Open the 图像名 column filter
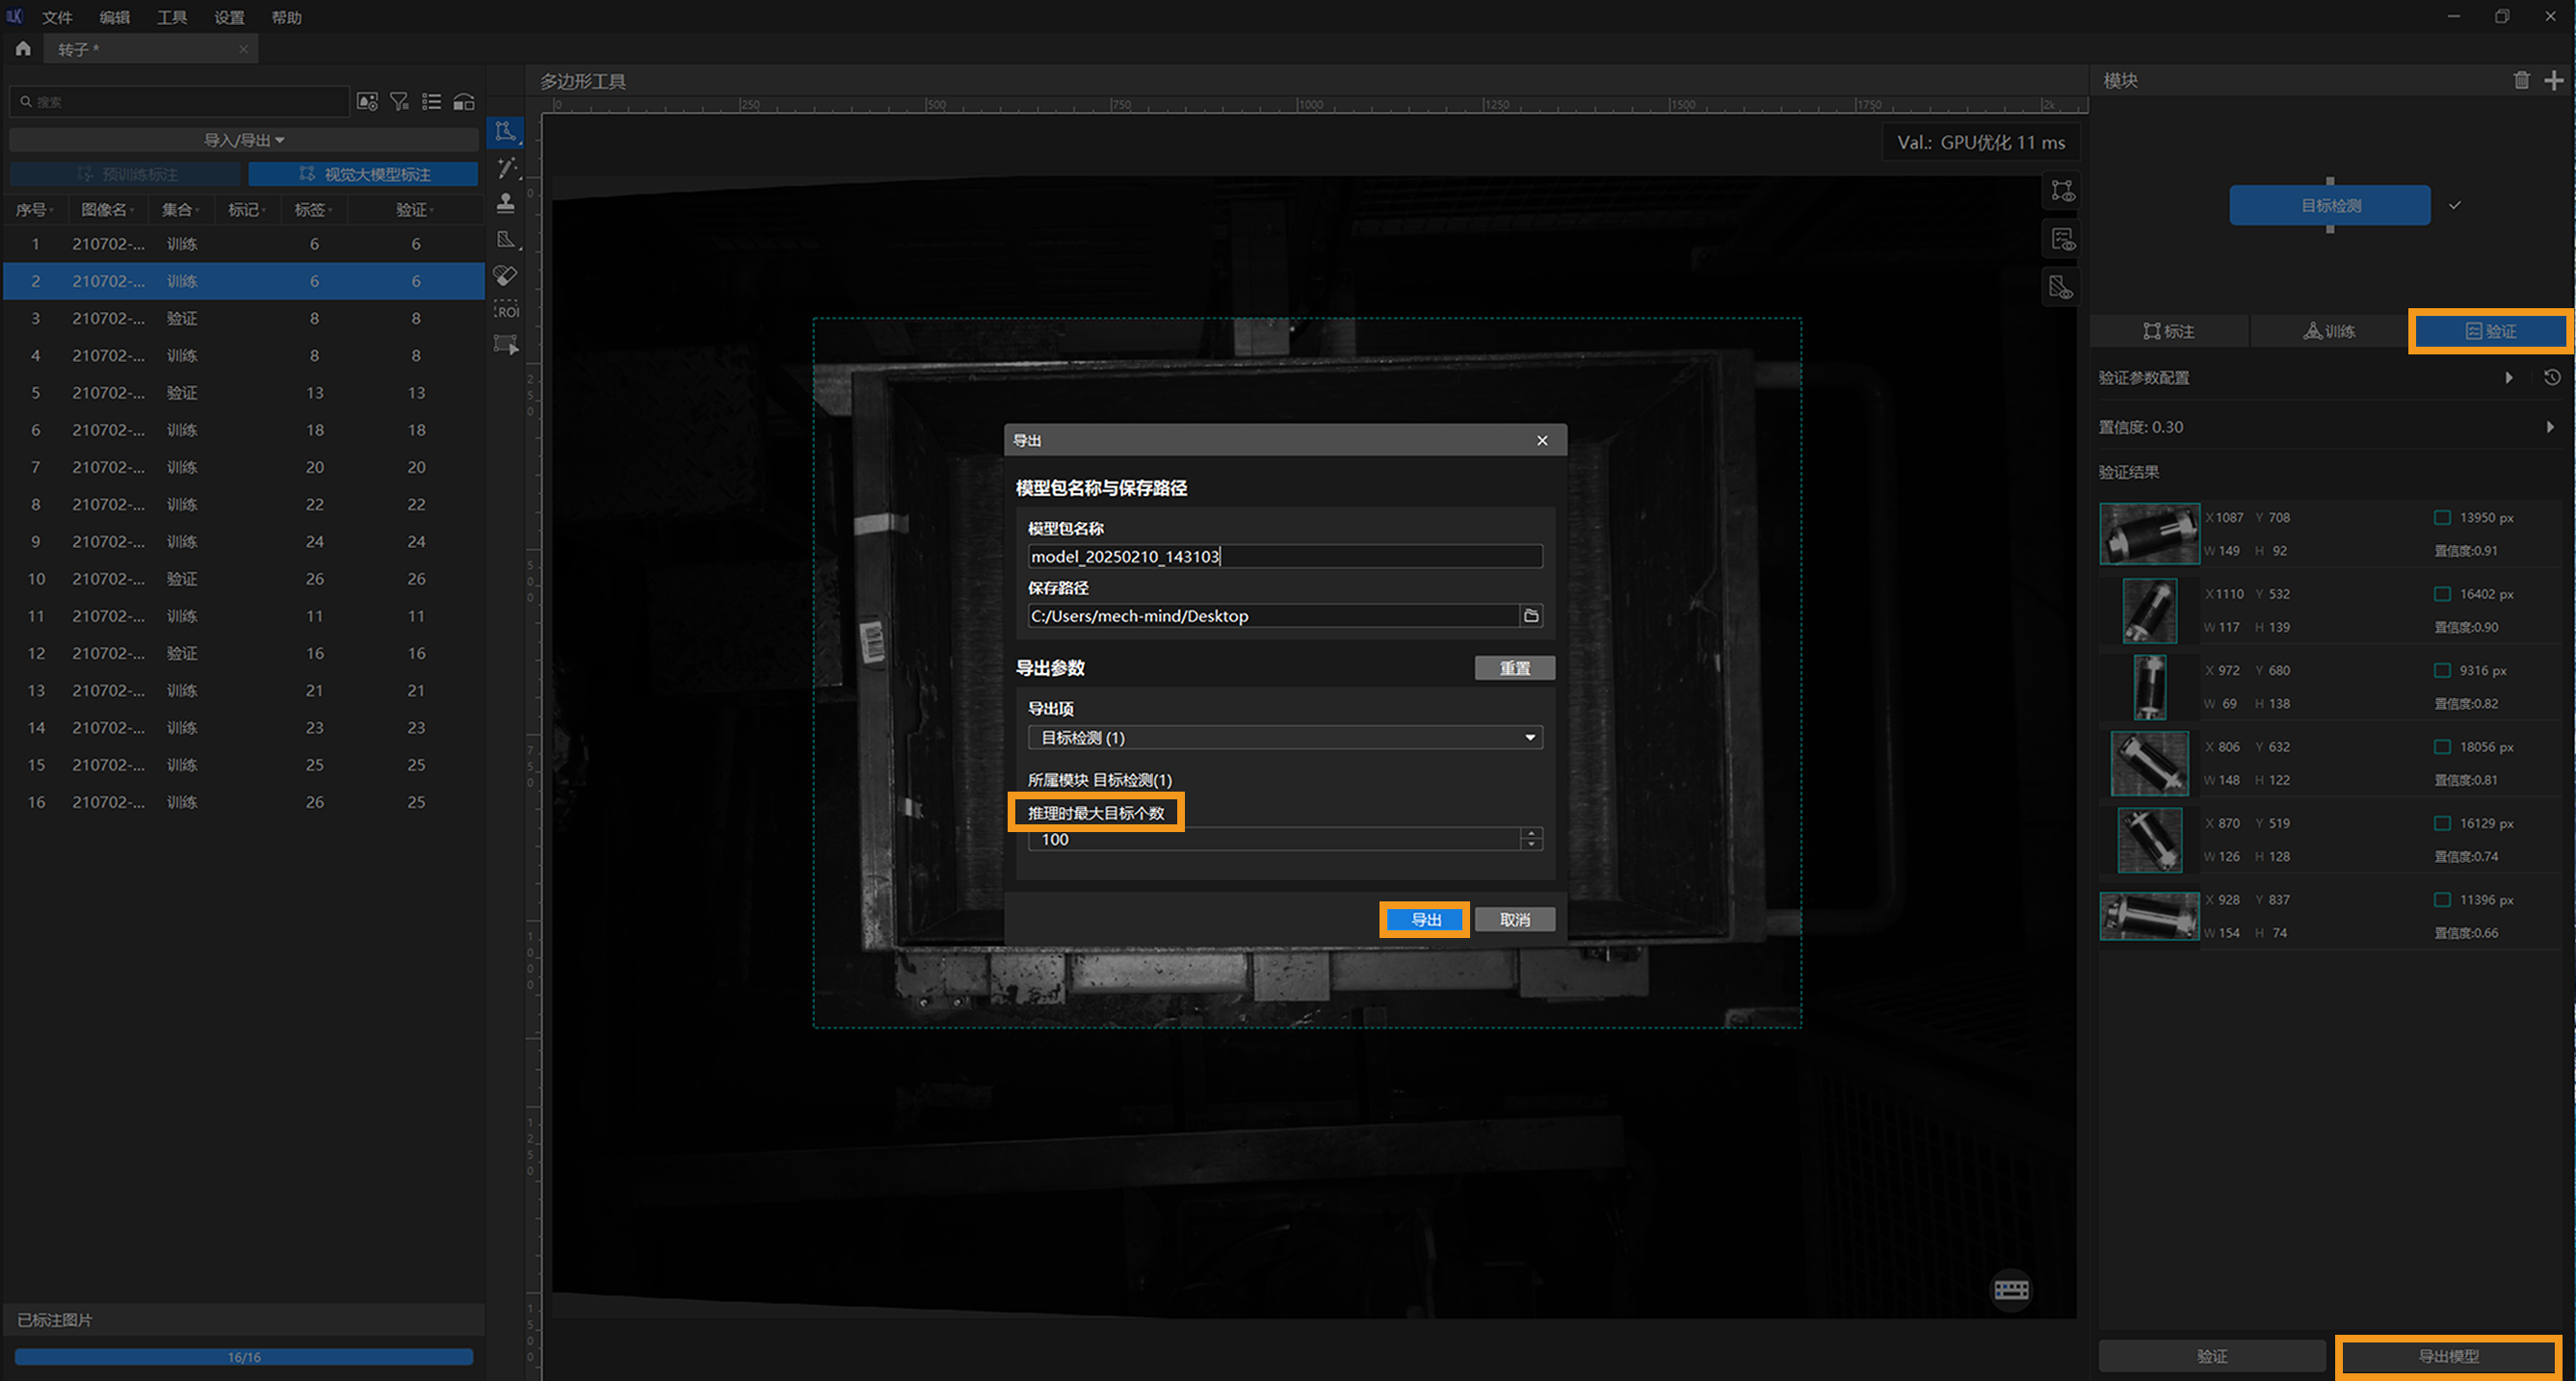Screen dimensions: 2576x1381 coord(107,210)
